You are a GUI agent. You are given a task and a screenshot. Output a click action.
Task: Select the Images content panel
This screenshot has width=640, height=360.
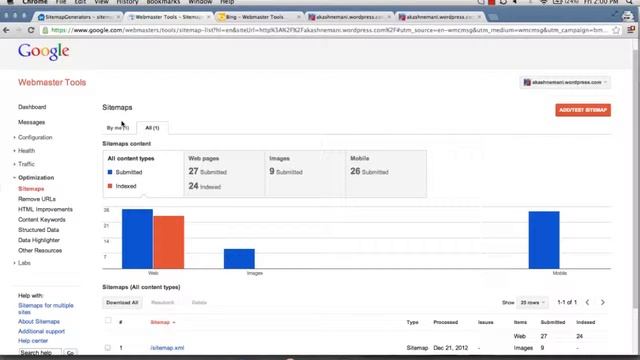(305, 174)
